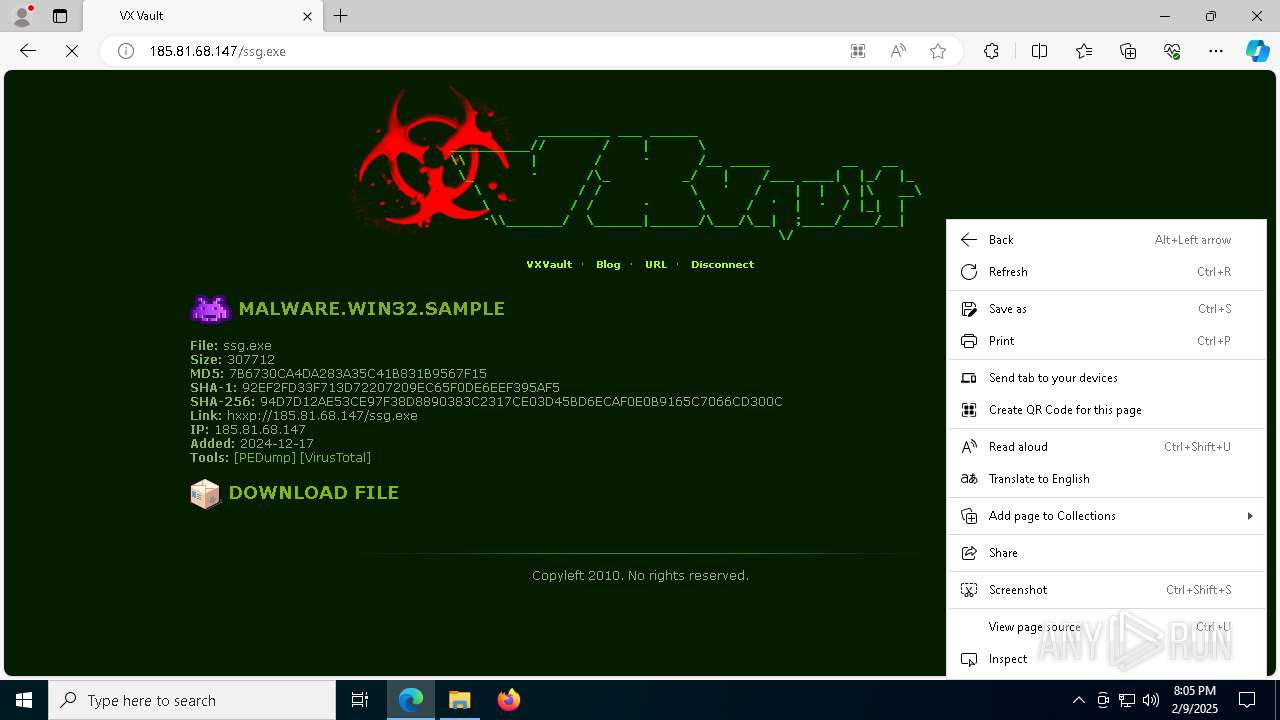Open Browser essentials heart icon
This screenshot has width=1280, height=720.
tap(1172, 51)
